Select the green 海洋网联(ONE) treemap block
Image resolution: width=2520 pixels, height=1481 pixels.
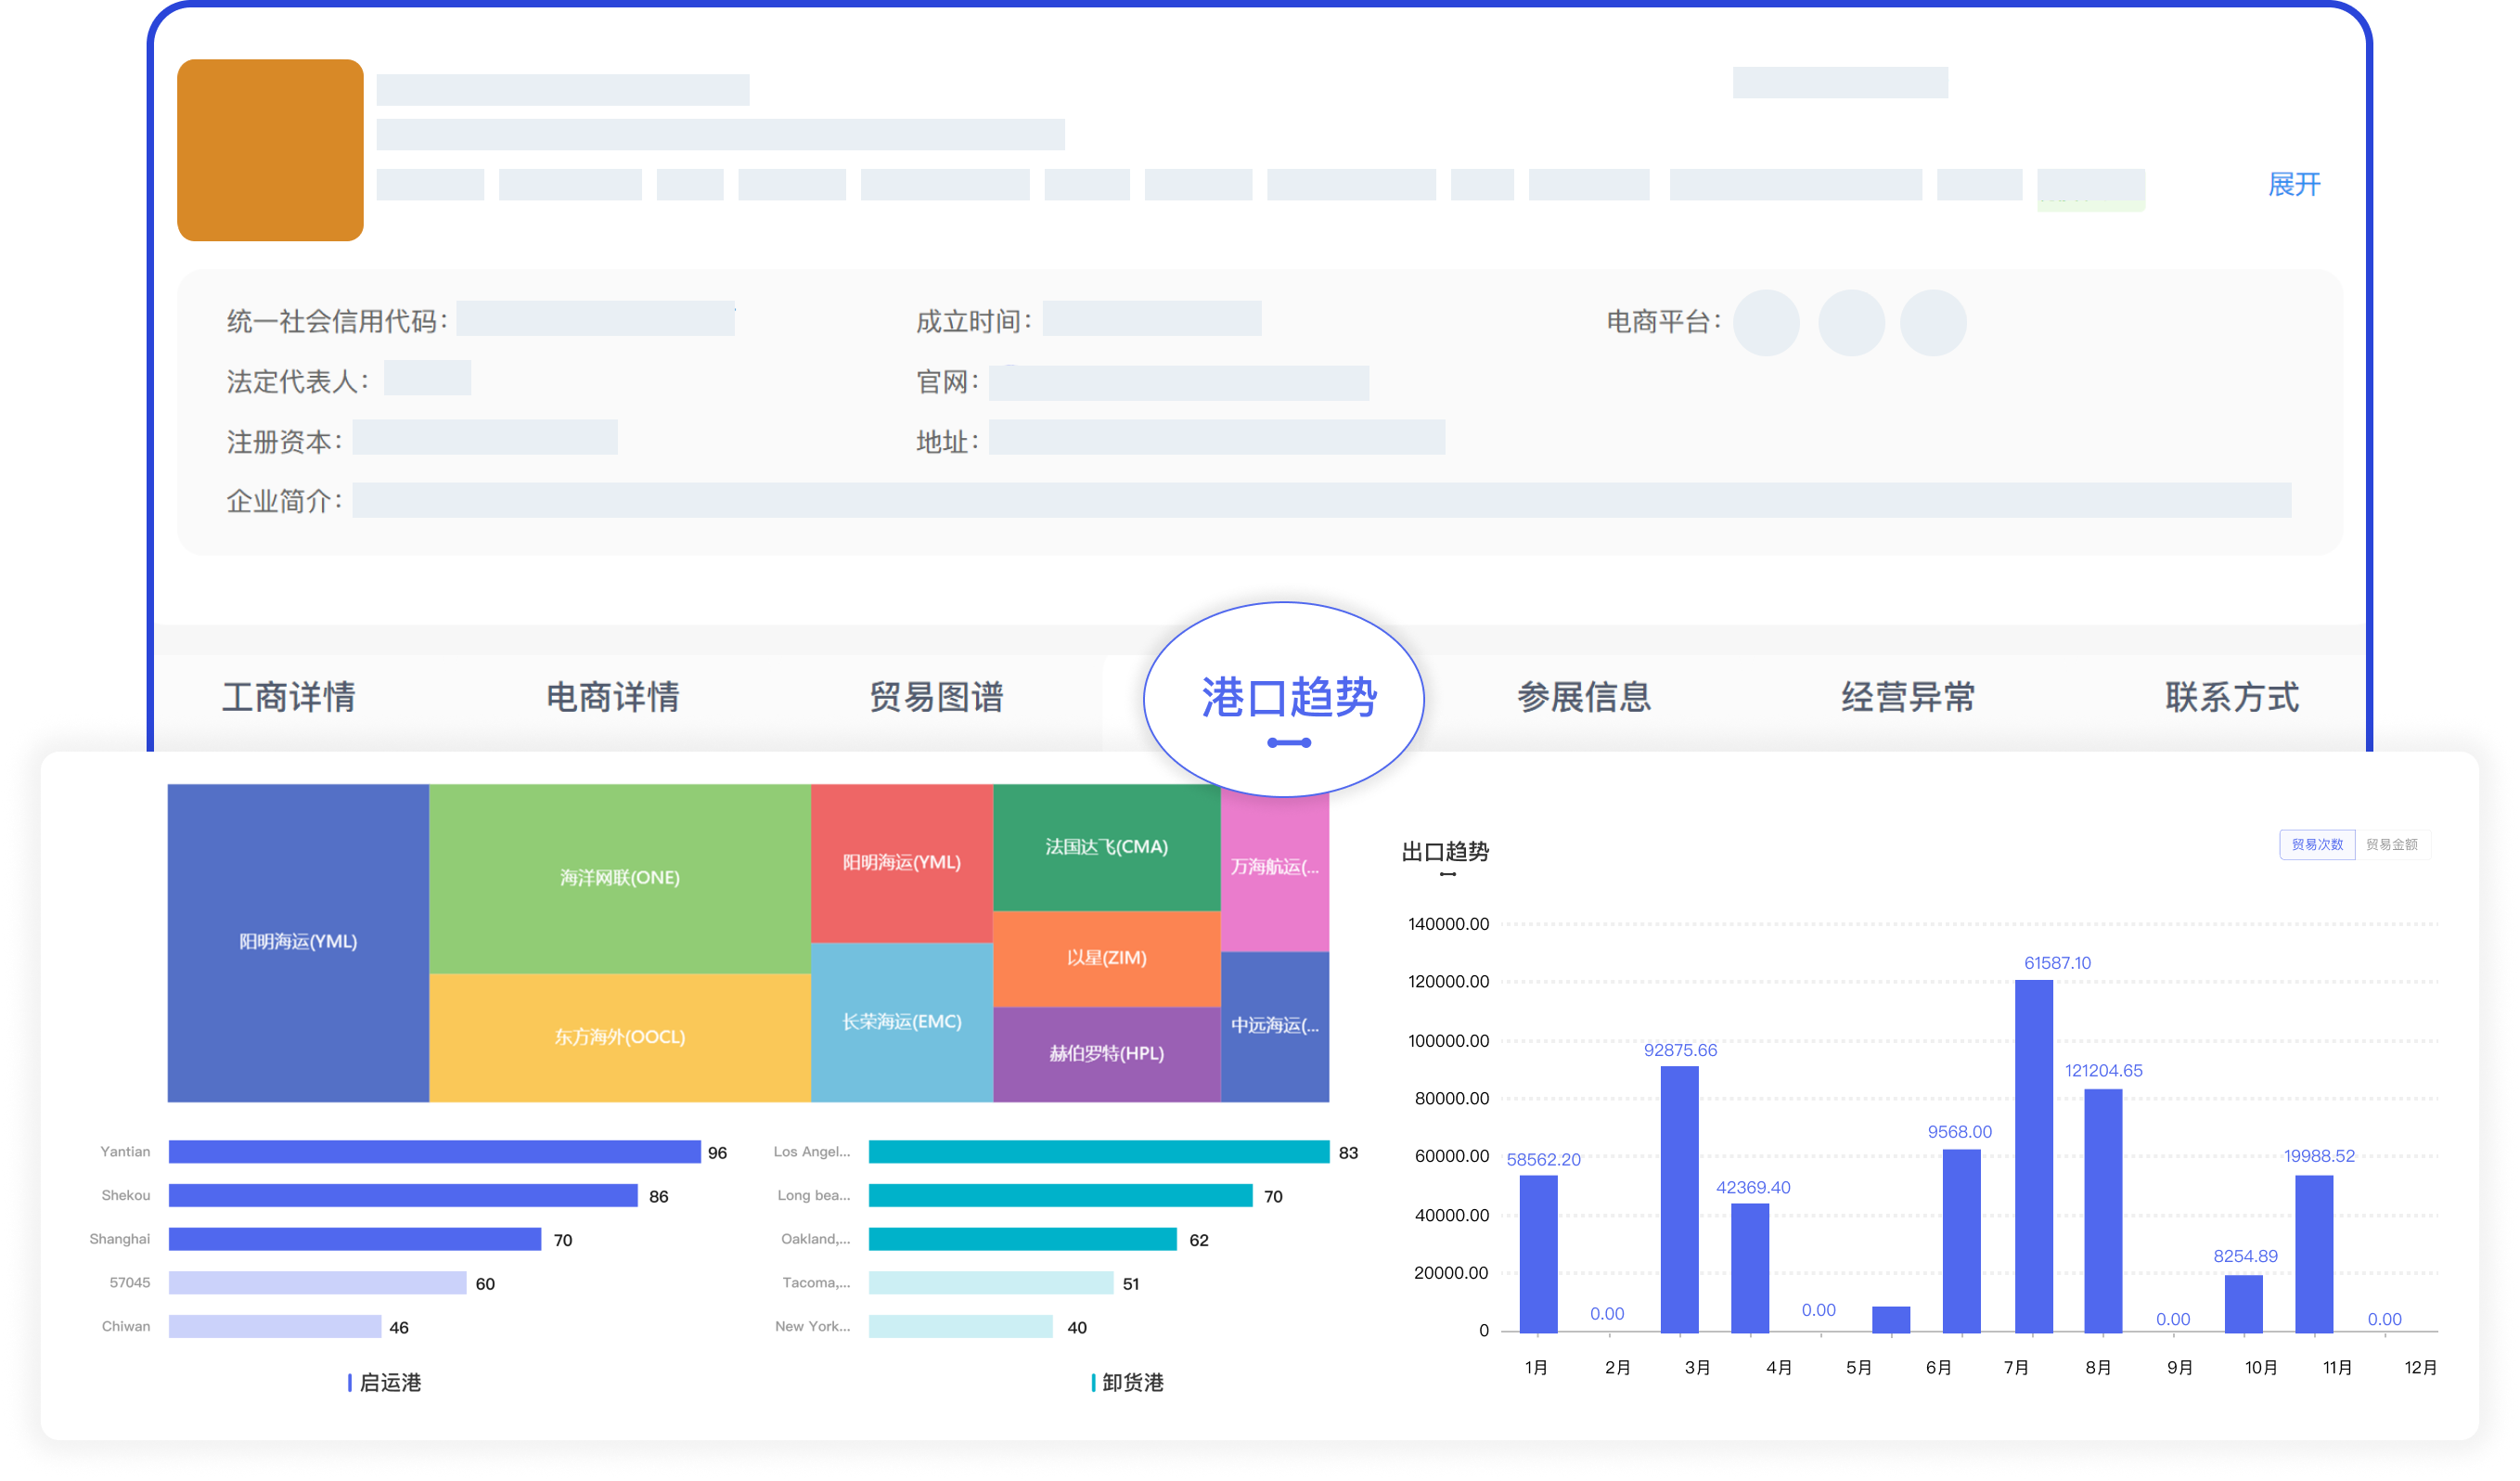pos(619,878)
